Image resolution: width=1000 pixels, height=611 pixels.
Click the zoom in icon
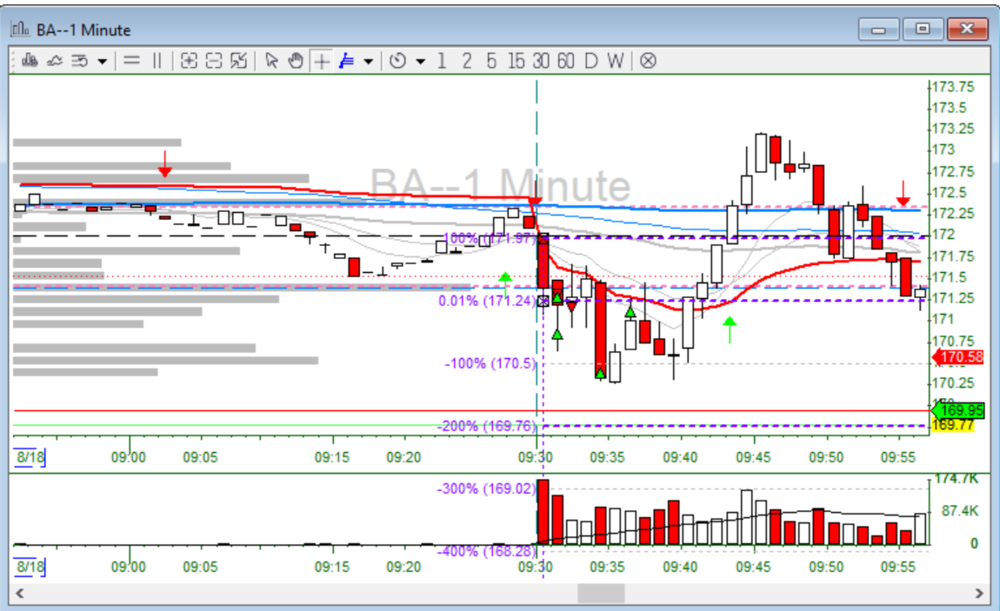[189, 61]
